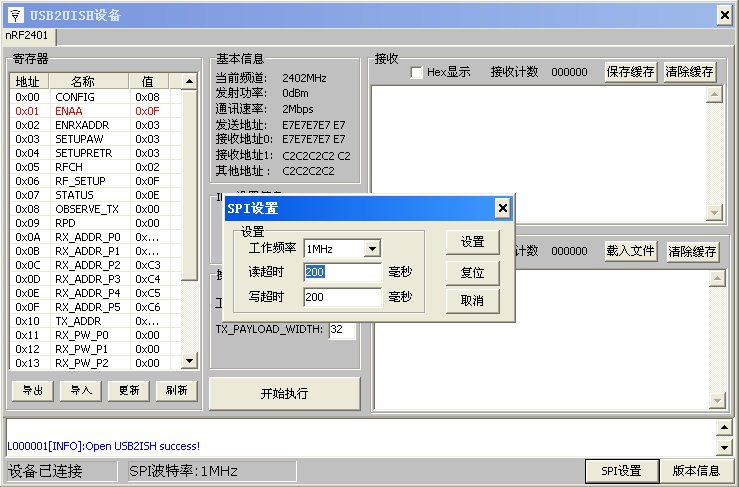Click the 导出 button under register list
Screen dimensions: 739x487
click(x=33, y=390)
